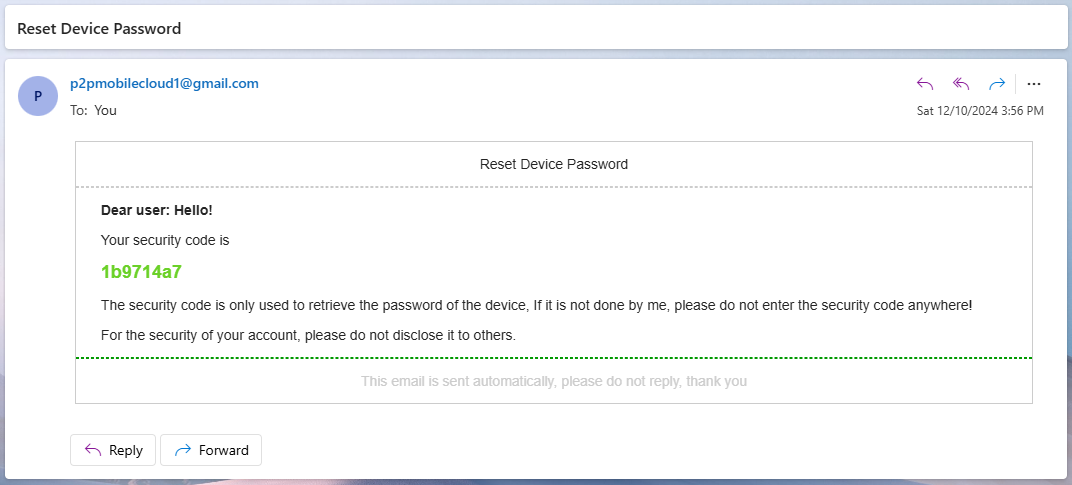Click the Reply arrow icon in message header
Image resolution: width=1072 pixels, height=485 pixels.
(925, 83)
